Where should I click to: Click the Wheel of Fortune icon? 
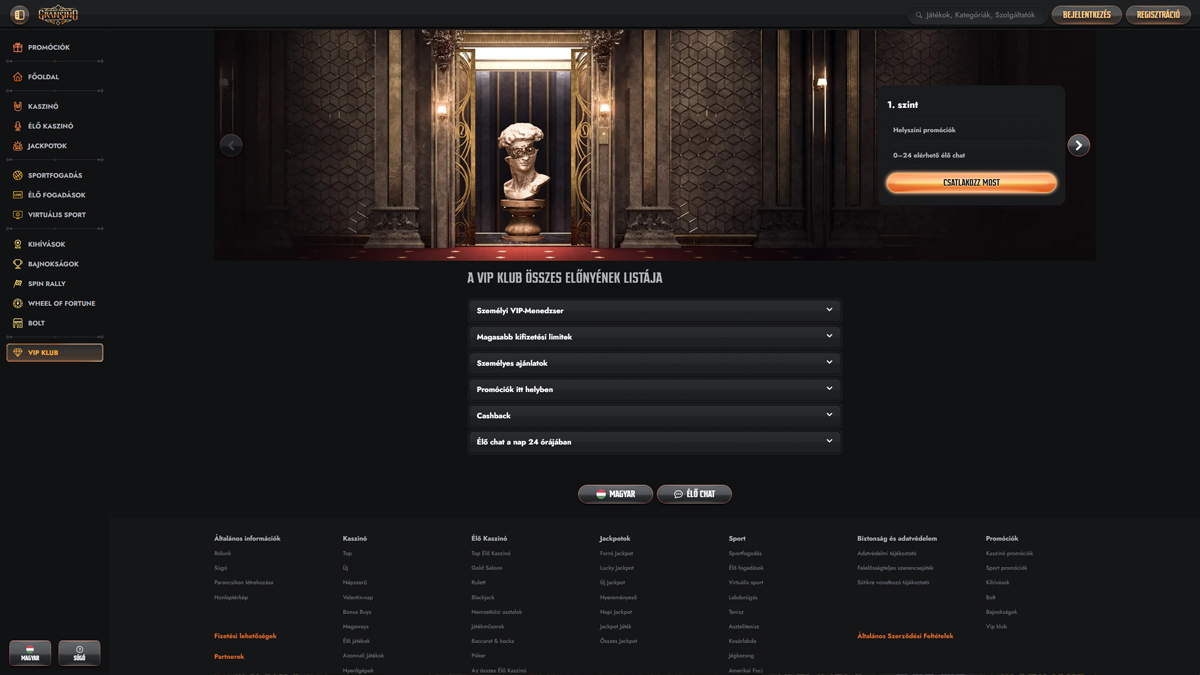pyautogui.click(x=17, y=303)
